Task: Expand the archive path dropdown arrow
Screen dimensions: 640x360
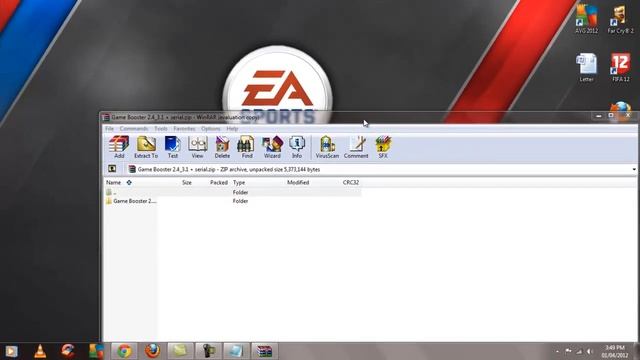Action: [634, 169]
